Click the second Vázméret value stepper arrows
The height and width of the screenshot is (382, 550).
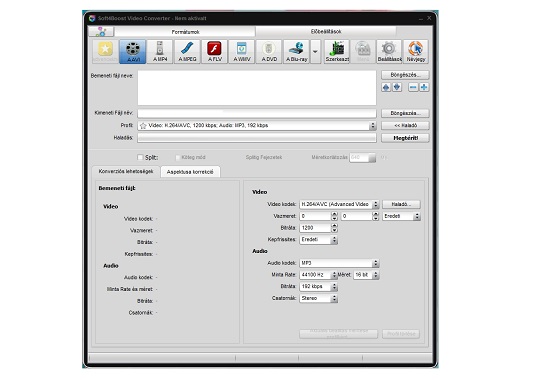pyautogui.click(x=376, y=216)
